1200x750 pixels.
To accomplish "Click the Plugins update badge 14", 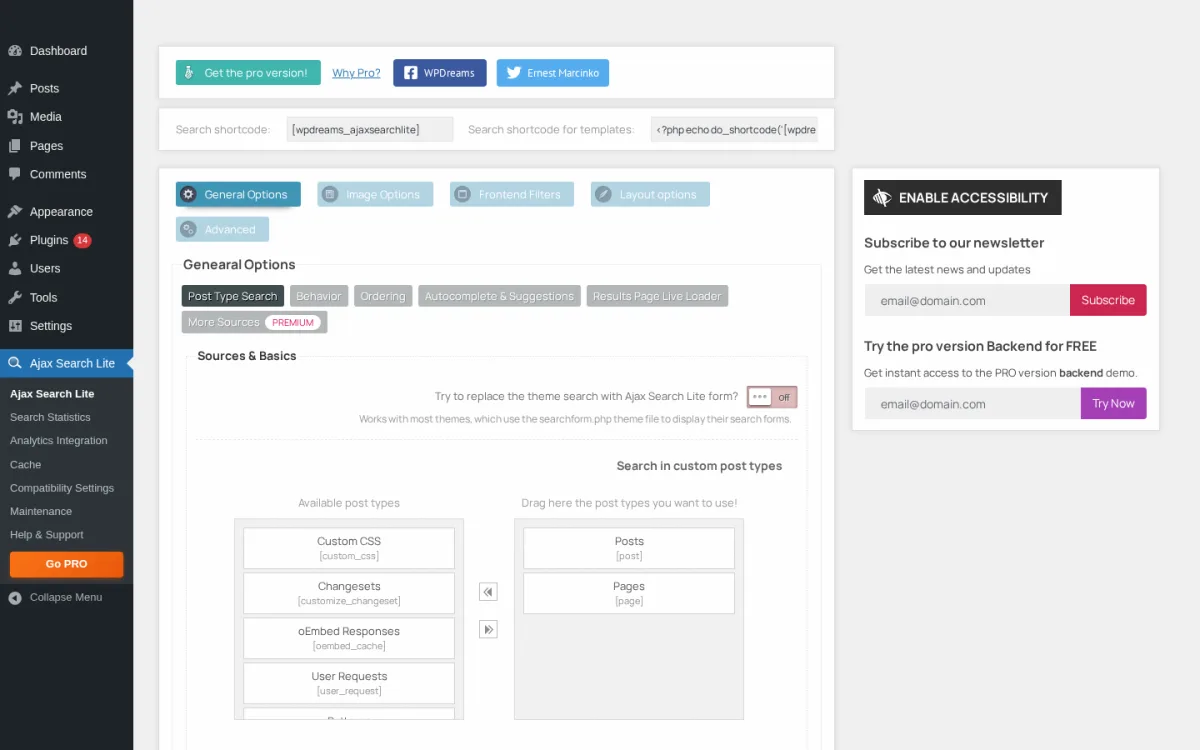I will point(82,240).
